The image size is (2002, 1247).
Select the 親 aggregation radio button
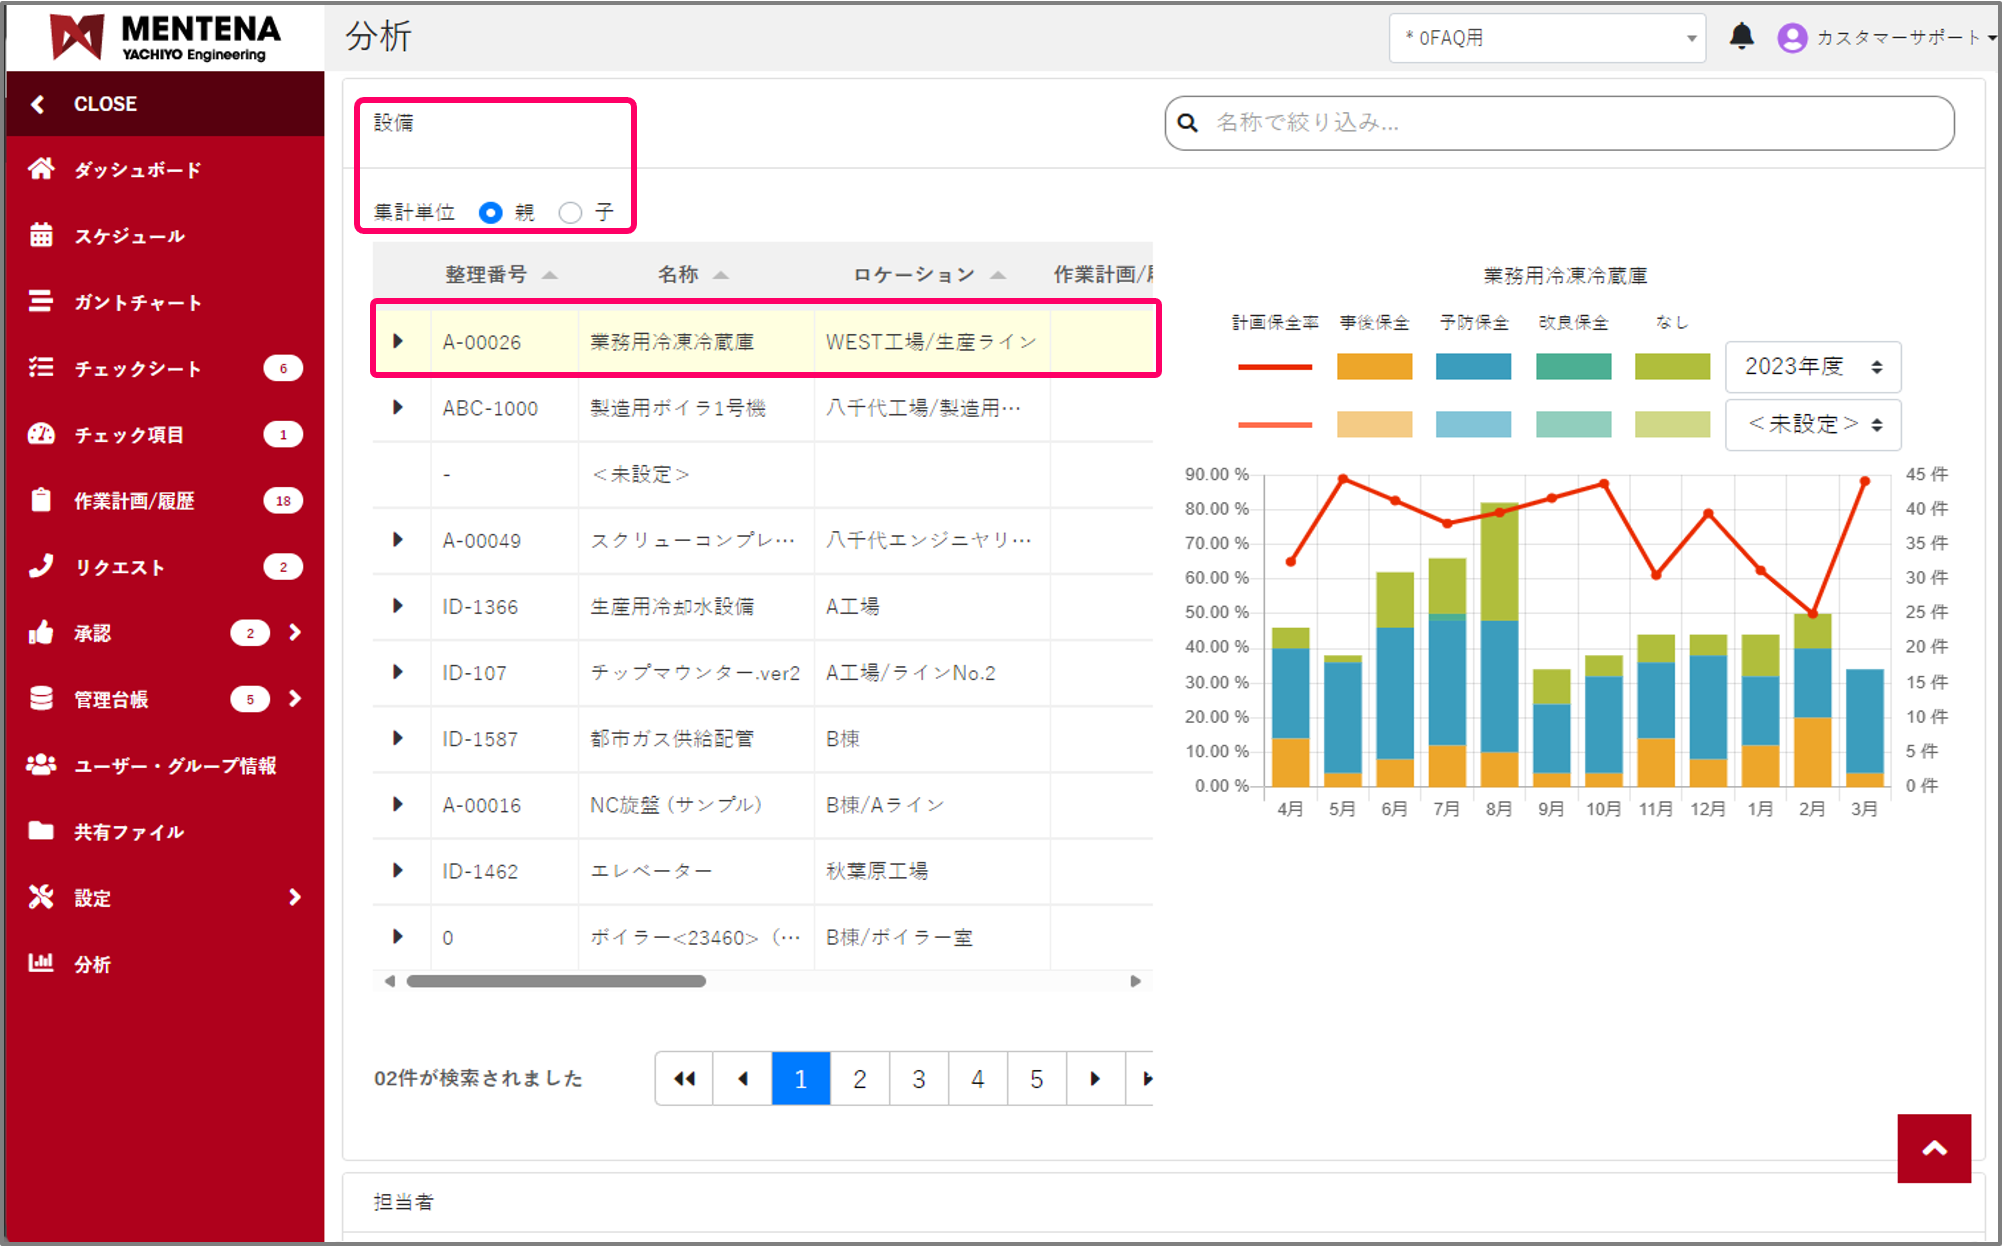pyautogui.click(x=491, y=212)
